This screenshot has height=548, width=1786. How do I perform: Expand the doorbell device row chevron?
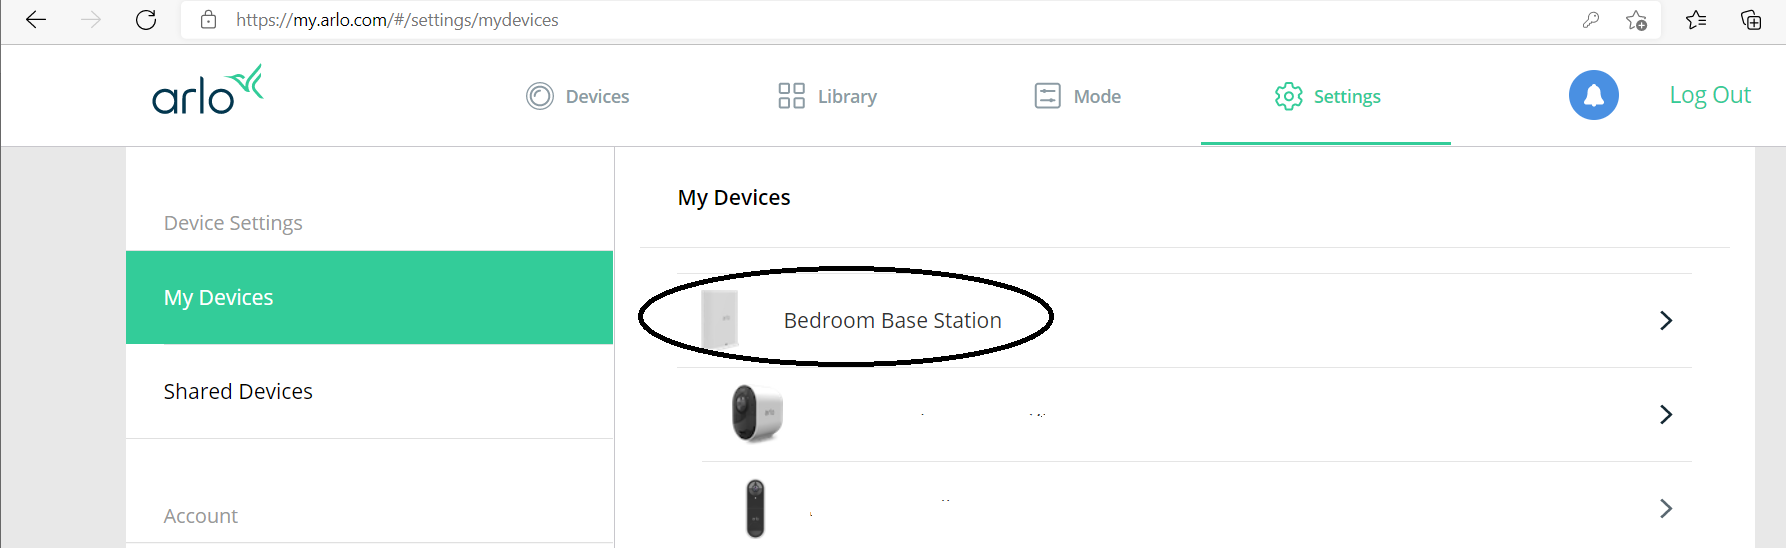pyautogui.click(x=1666, y=508)
